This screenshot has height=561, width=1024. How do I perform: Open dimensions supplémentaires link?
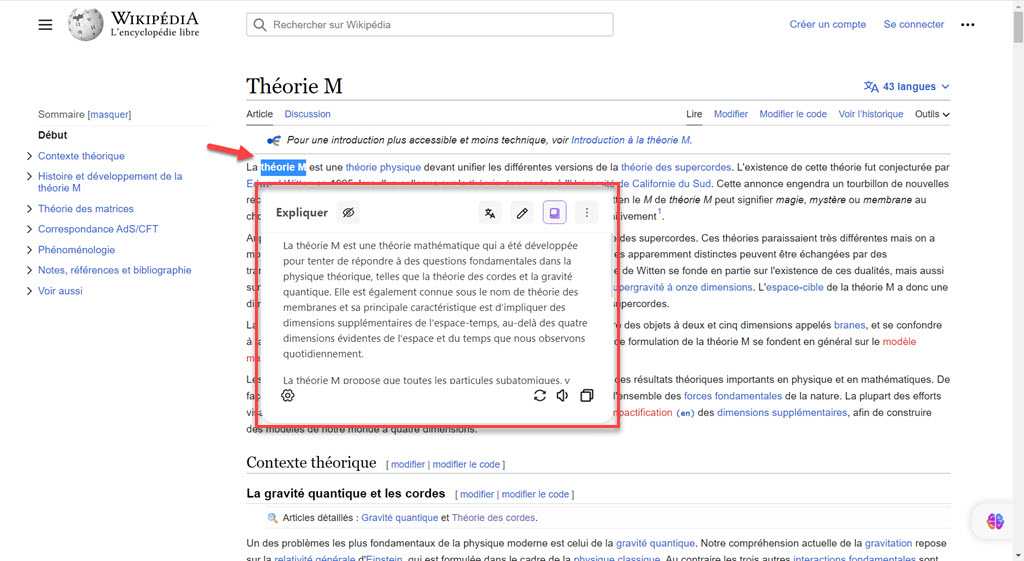(x=782, y=413)
